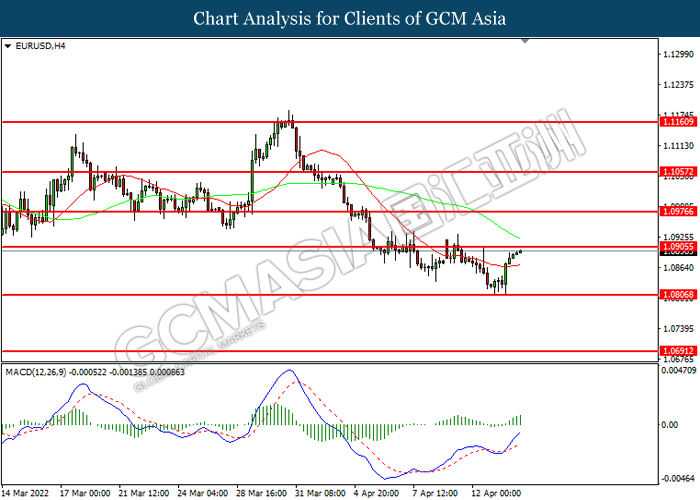Select the red 1.11609 price level label
The width and height of the screenshot is (700, 500).
[x=678, y=122]
